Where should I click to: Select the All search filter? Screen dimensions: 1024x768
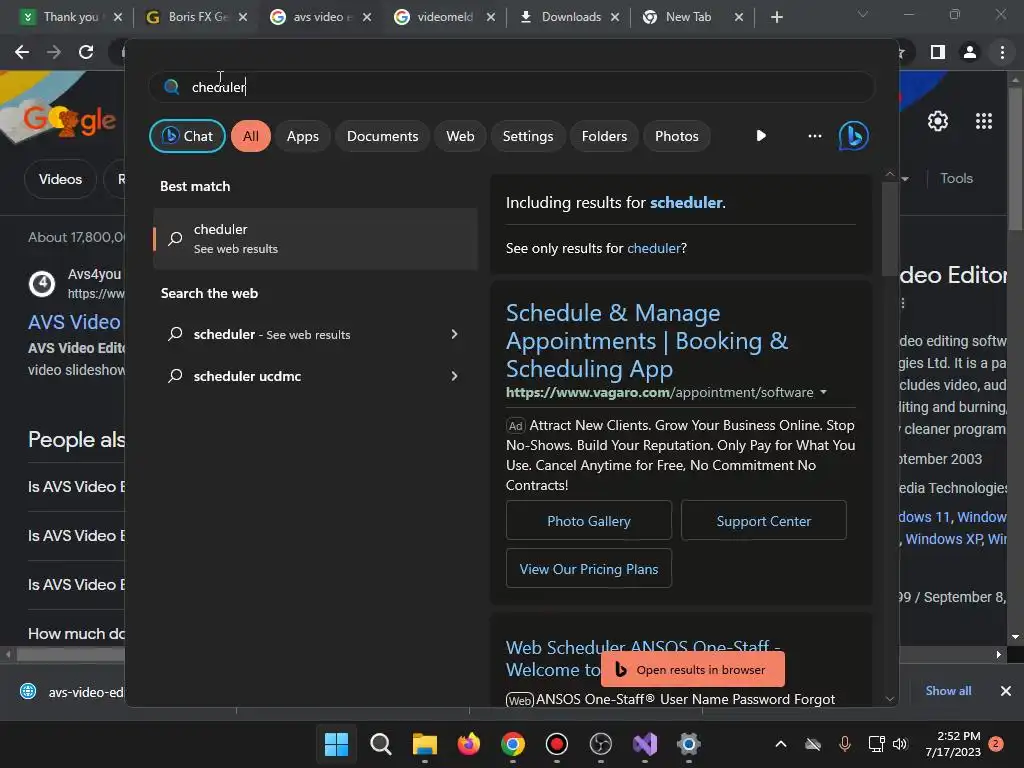(251, 136)
